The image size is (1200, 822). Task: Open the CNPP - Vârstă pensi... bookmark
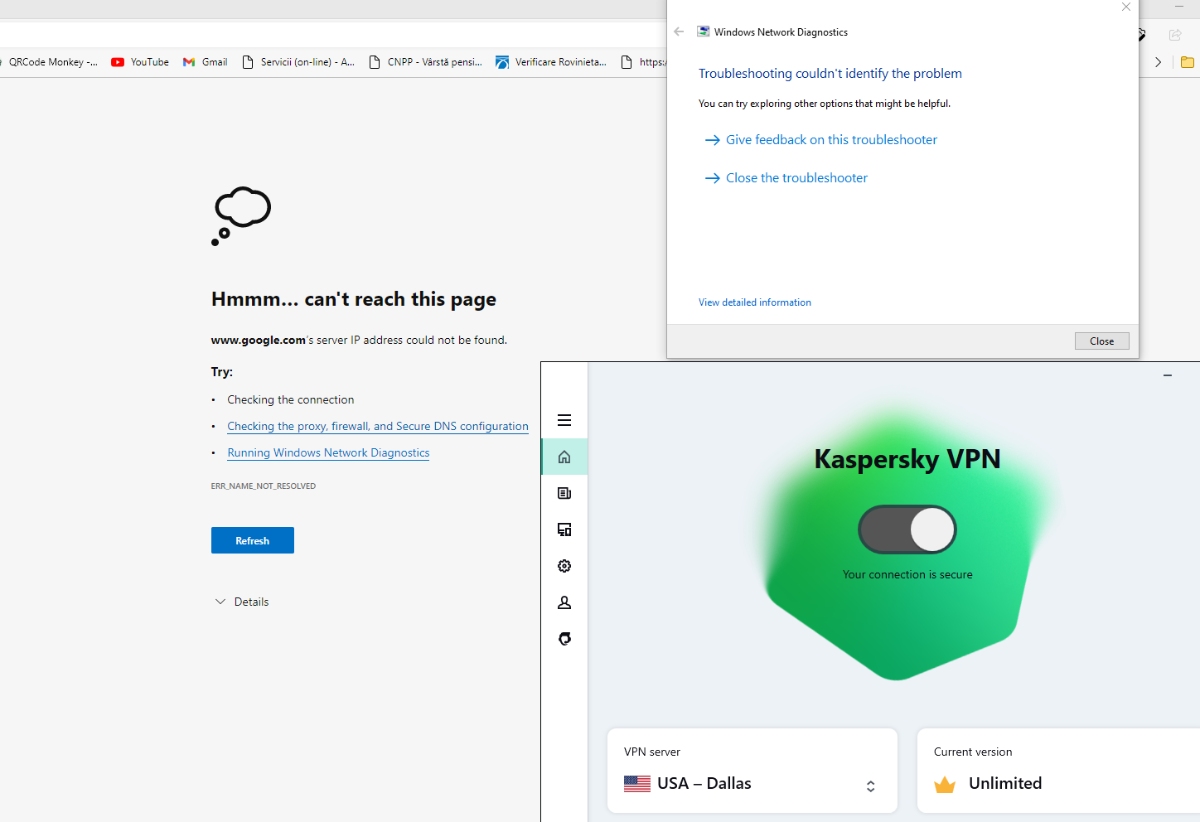425,62
